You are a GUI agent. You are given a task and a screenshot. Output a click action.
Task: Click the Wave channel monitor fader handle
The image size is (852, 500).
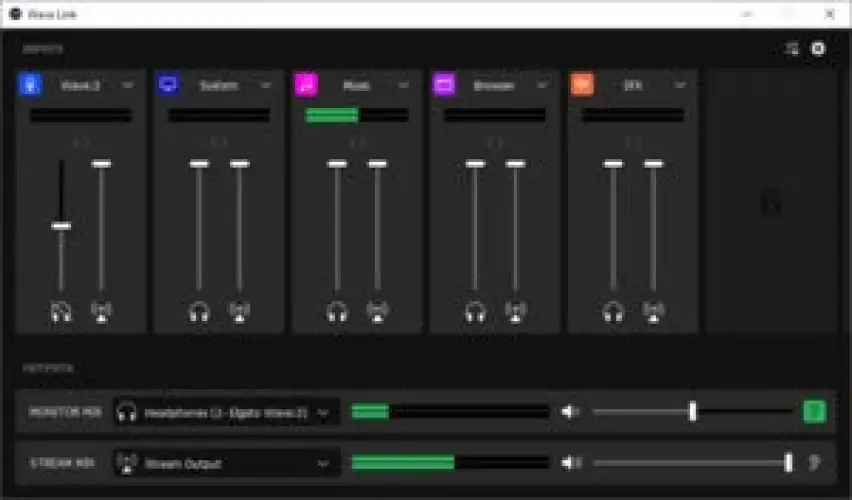point(61,226)
